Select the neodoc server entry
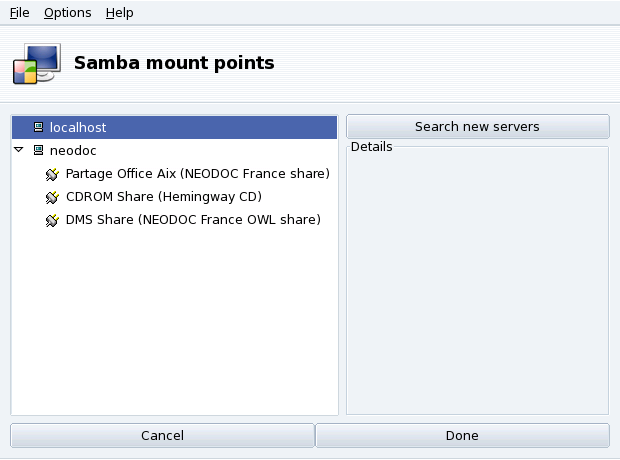The width and height of the screenshot is (620, 460). click(x=73, y=150)
